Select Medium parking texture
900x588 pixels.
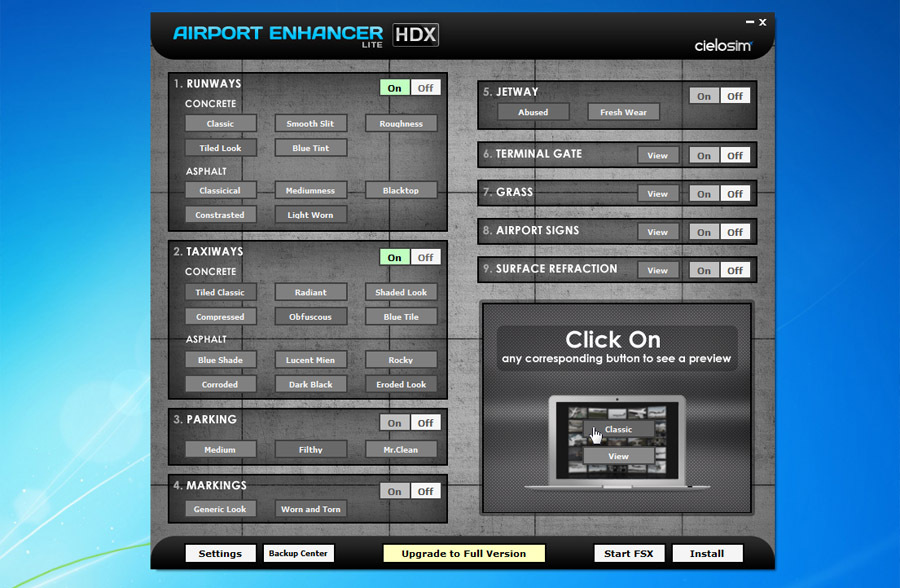point(220,450)
